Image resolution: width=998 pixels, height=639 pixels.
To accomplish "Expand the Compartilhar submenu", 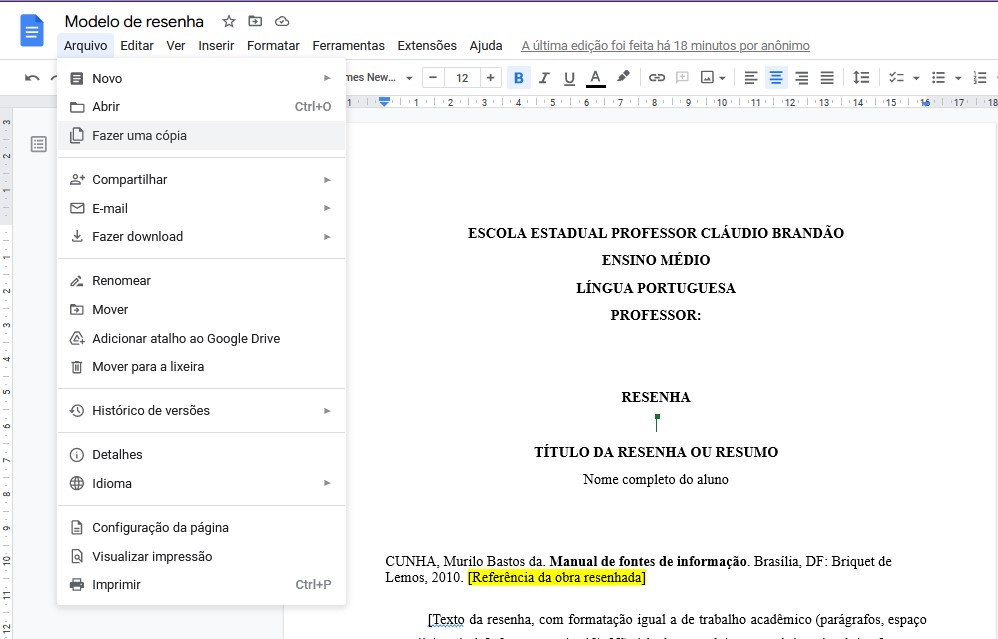I will point(201,179).
